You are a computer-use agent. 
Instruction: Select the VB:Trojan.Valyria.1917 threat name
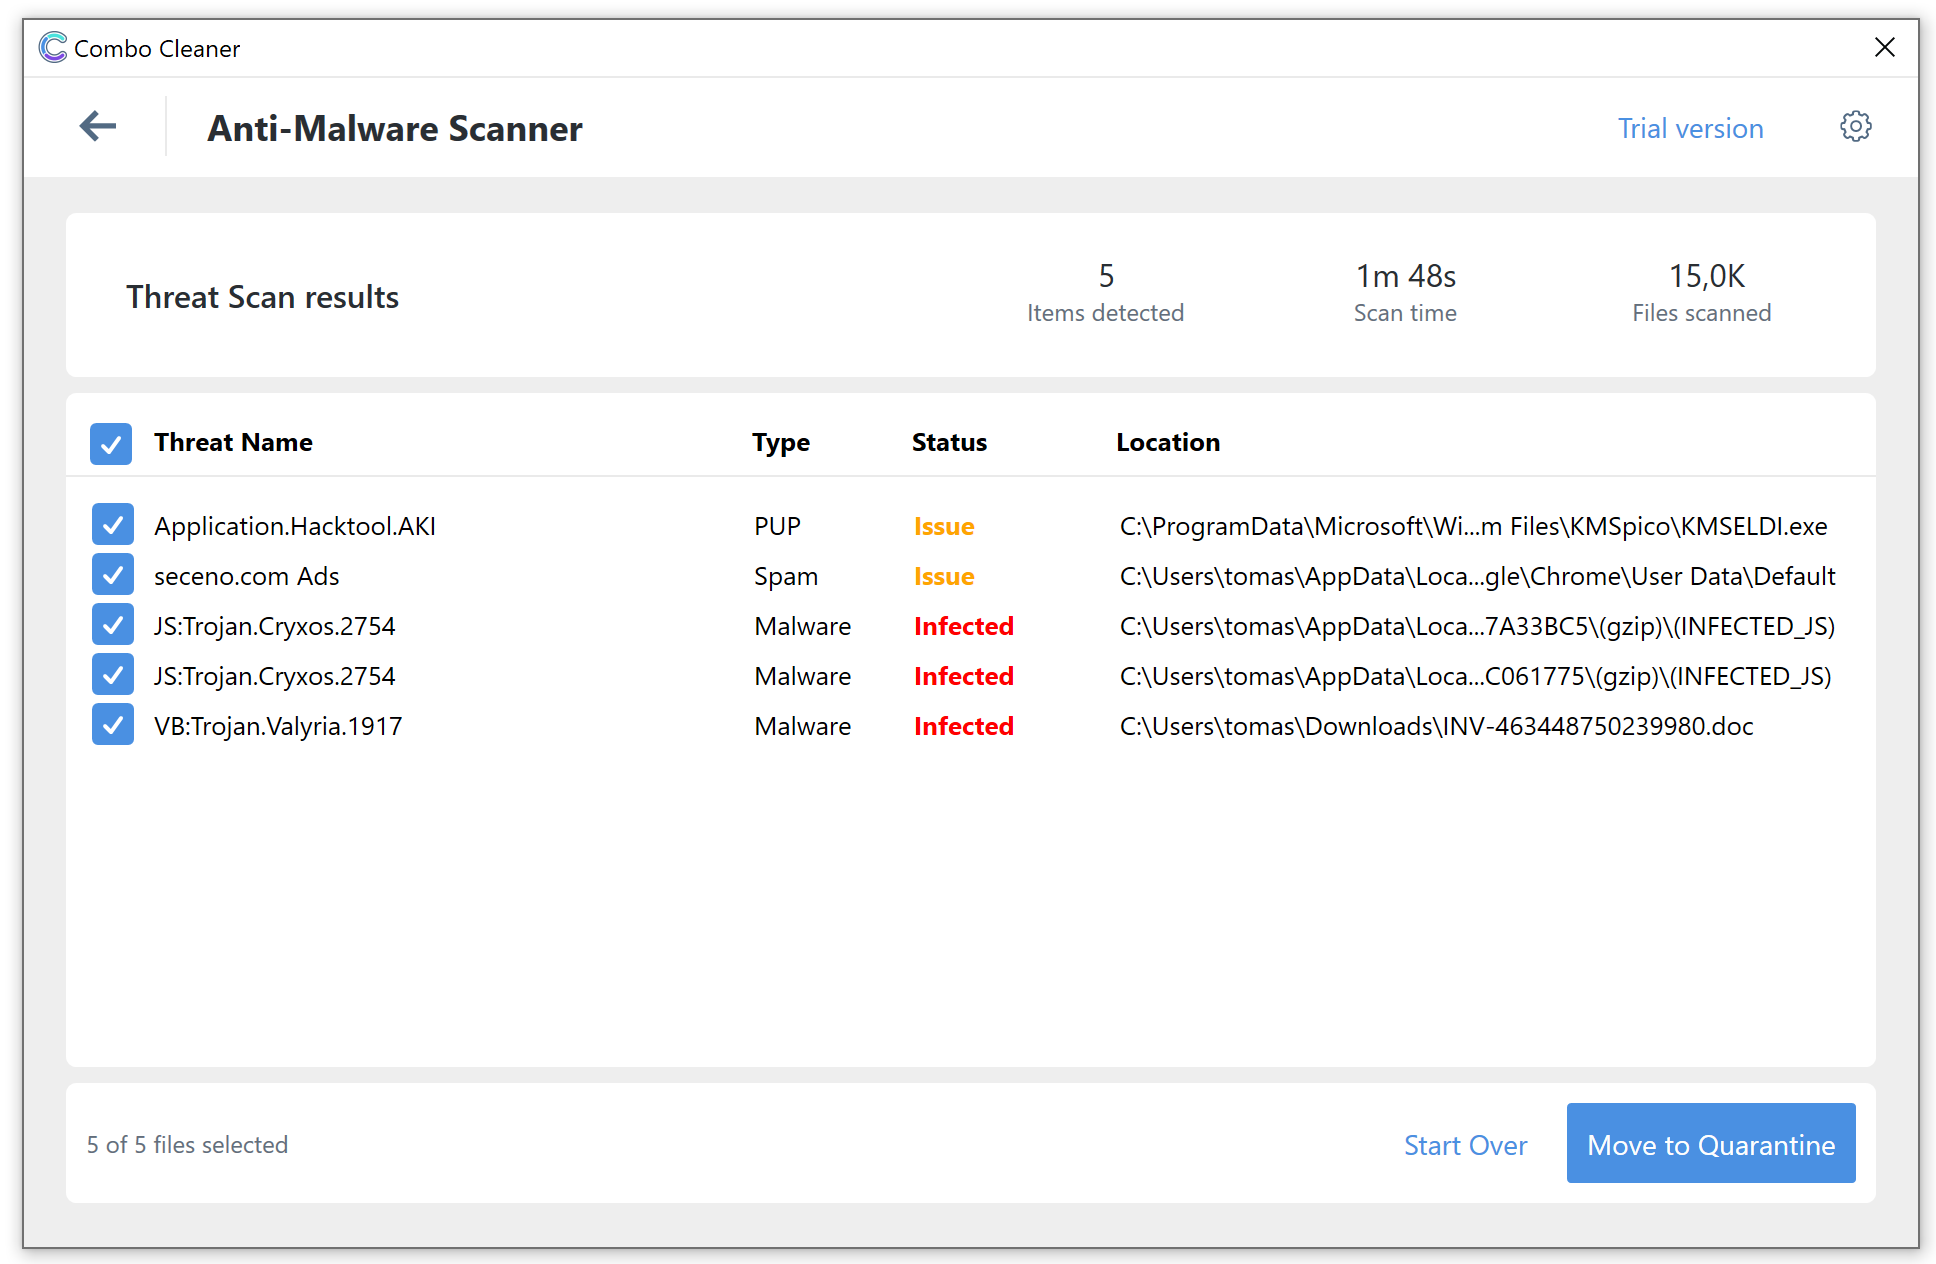[x=278, y=726]
